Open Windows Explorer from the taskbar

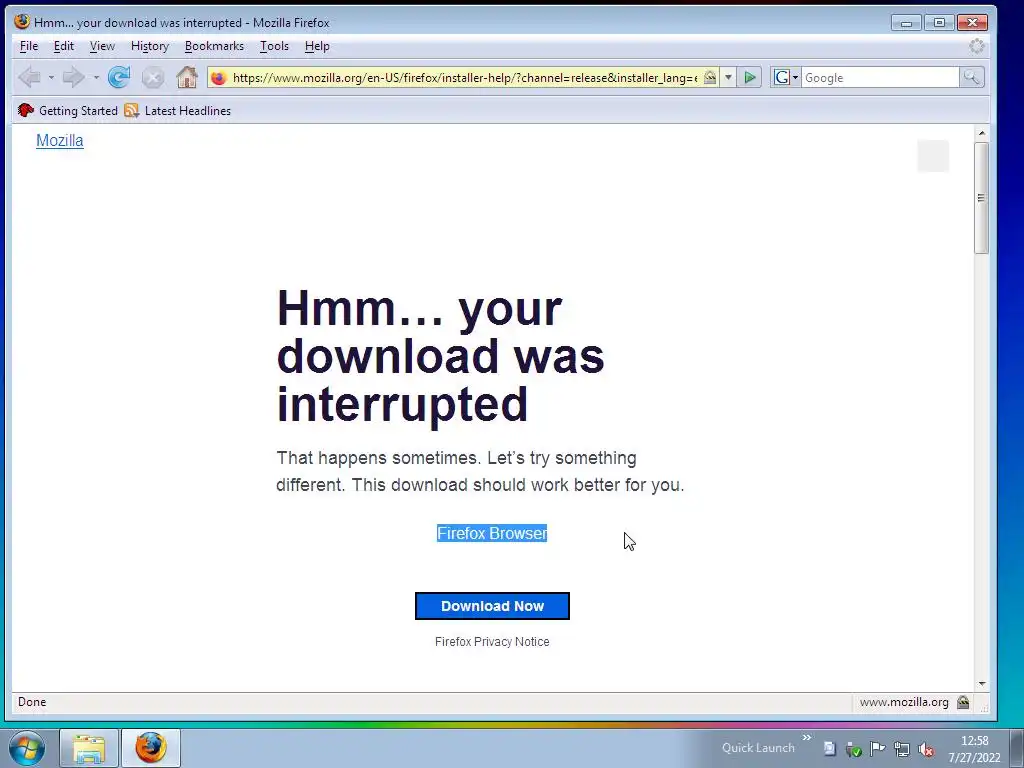click(x=89, y=748)
